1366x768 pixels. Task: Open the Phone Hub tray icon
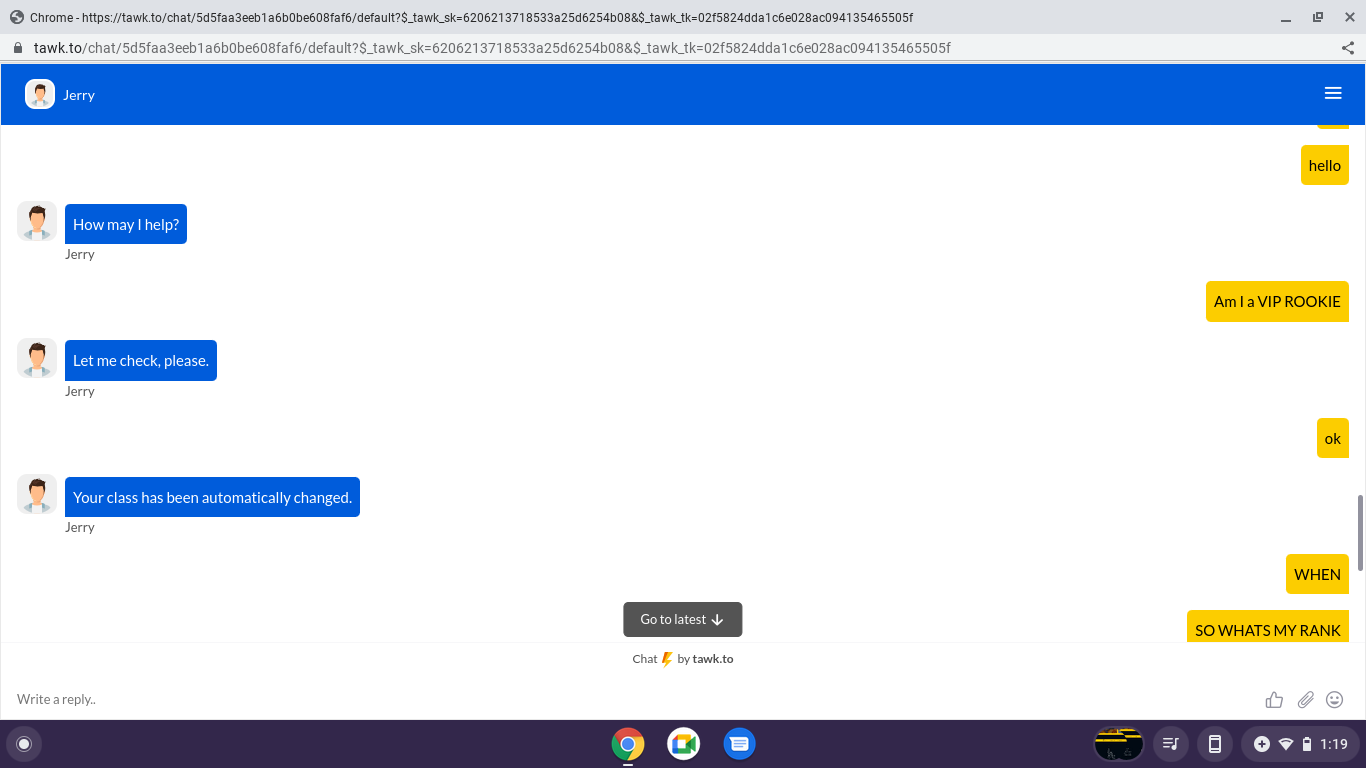[x=1215, y=744]
